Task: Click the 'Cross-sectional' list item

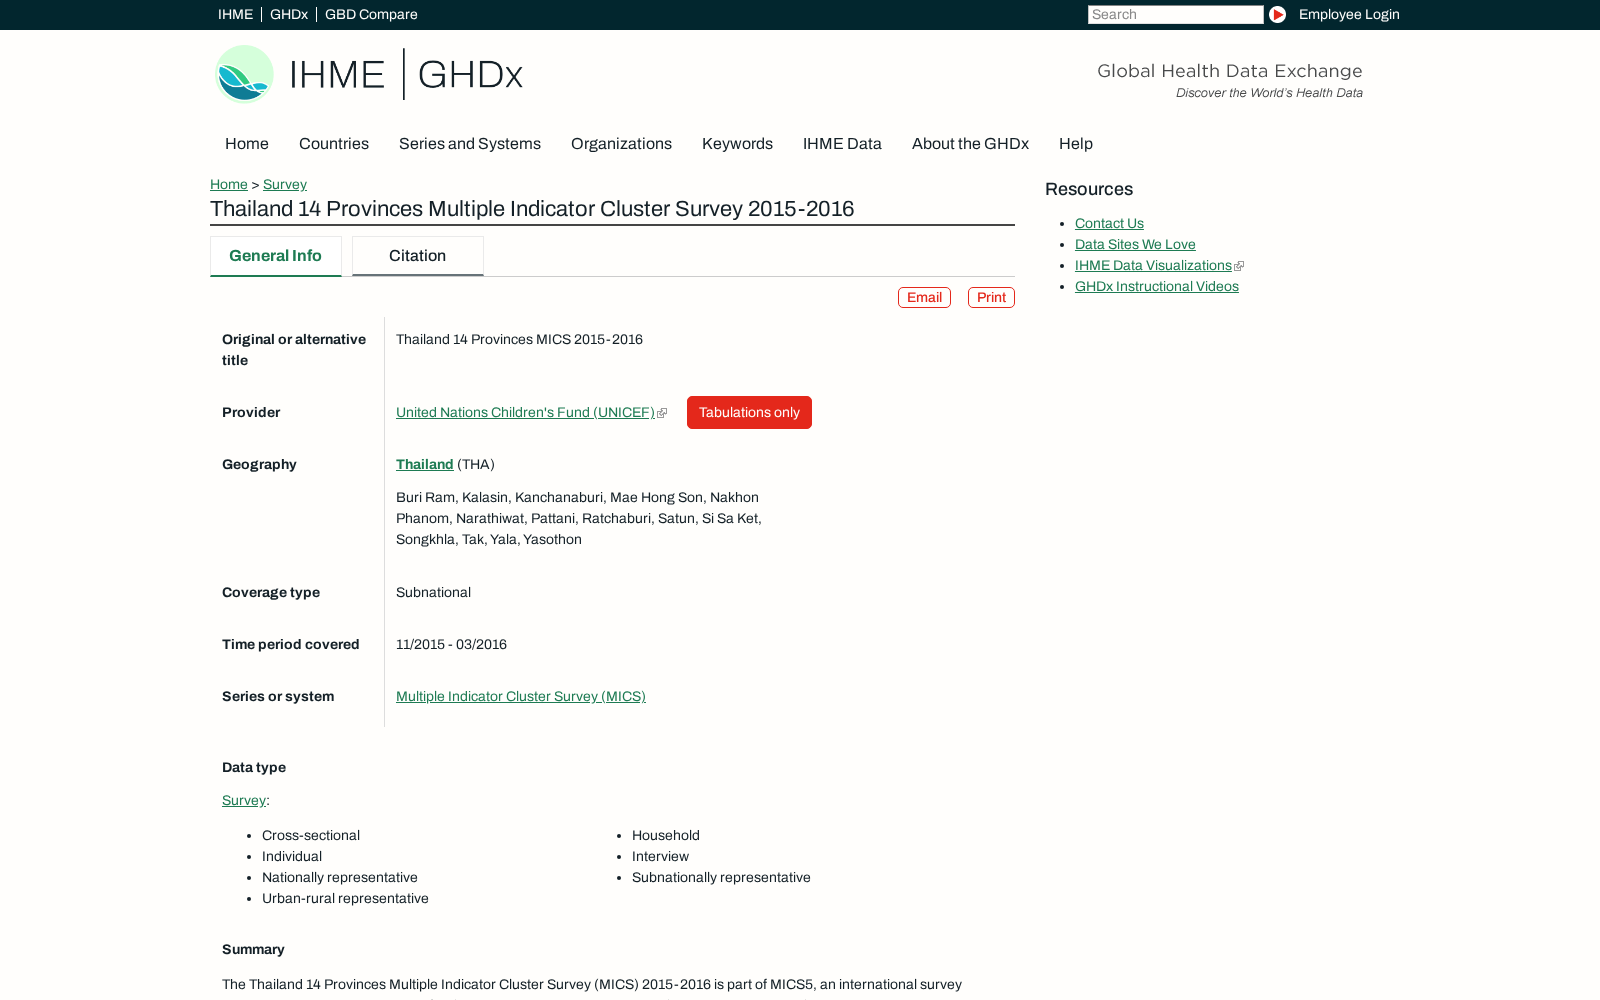Action: [311, 836]
